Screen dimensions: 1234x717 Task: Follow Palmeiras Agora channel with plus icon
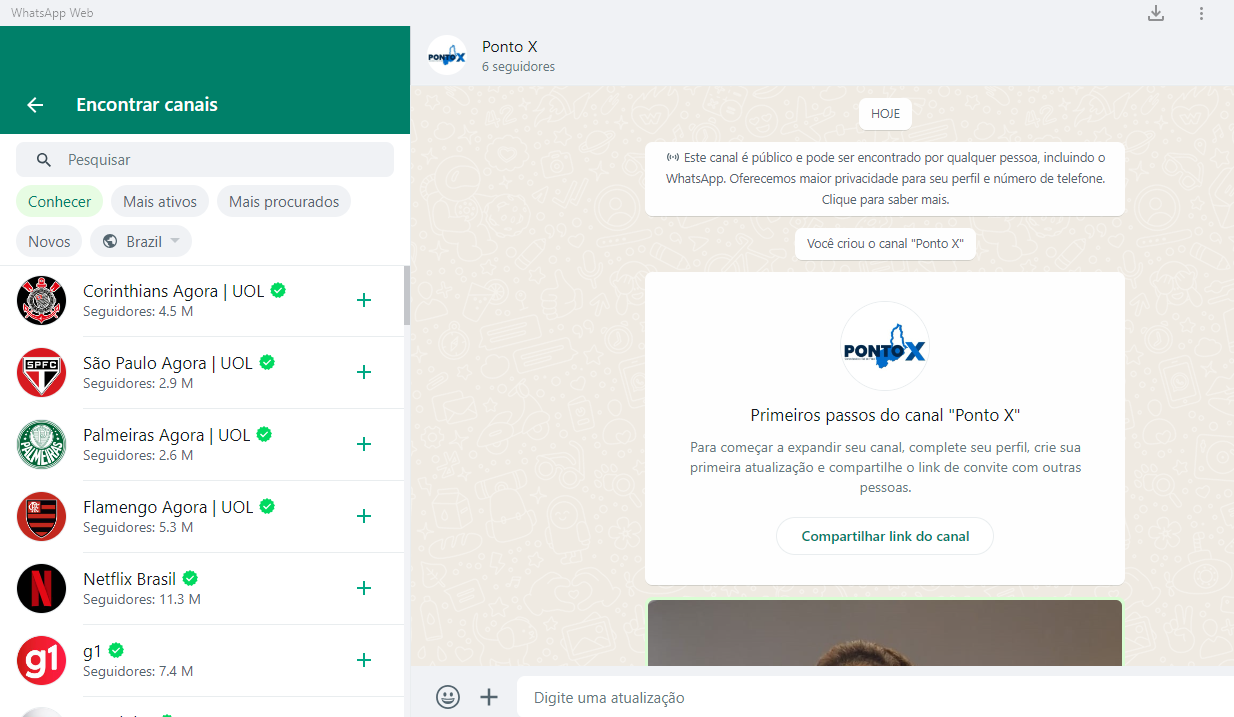pyautogui.click(x=364, y=444)
